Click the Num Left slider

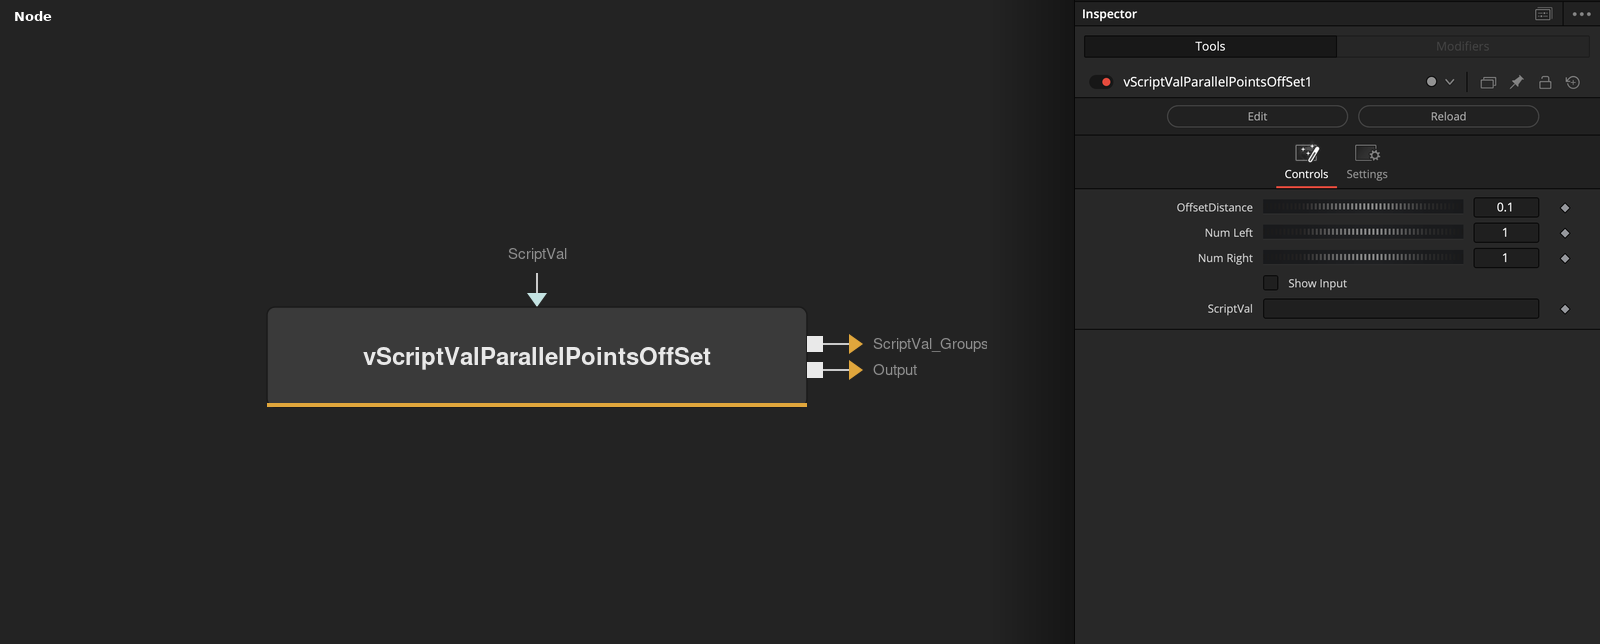point(1363,232)
